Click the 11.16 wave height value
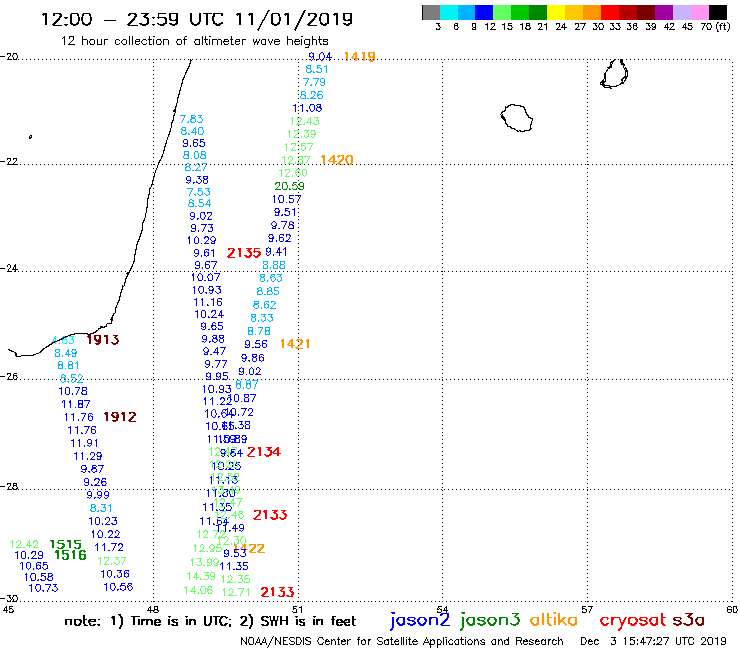The width and height of the screenshot is (740, 650). tap(208, 302)
